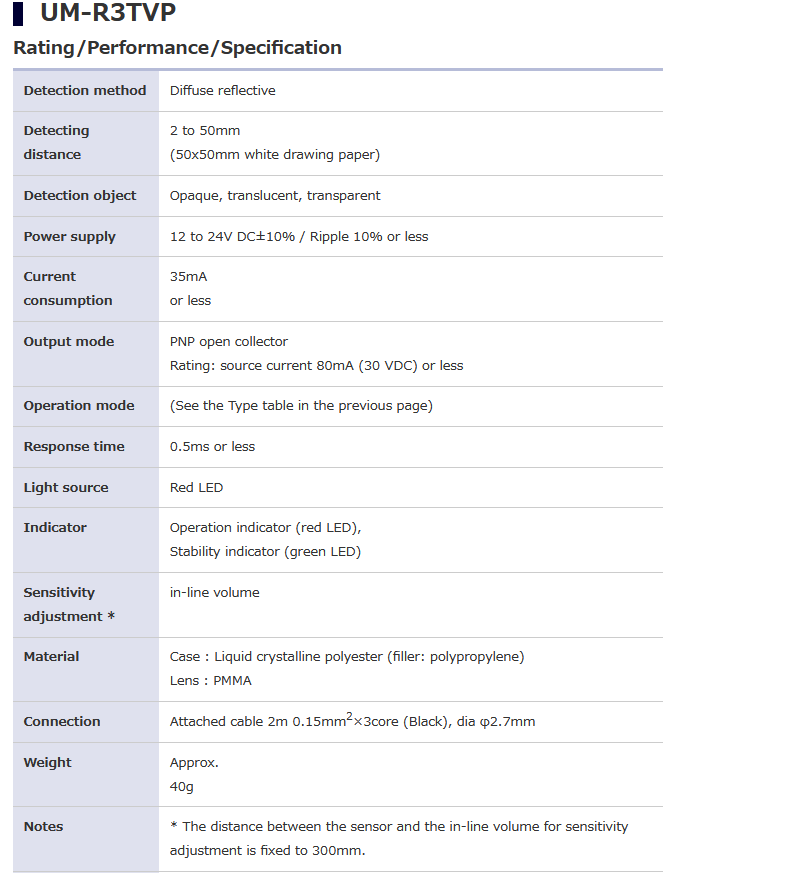Select the Lens : PMMA material text
This screenshot has width=795, height=873.
point(211,681)
